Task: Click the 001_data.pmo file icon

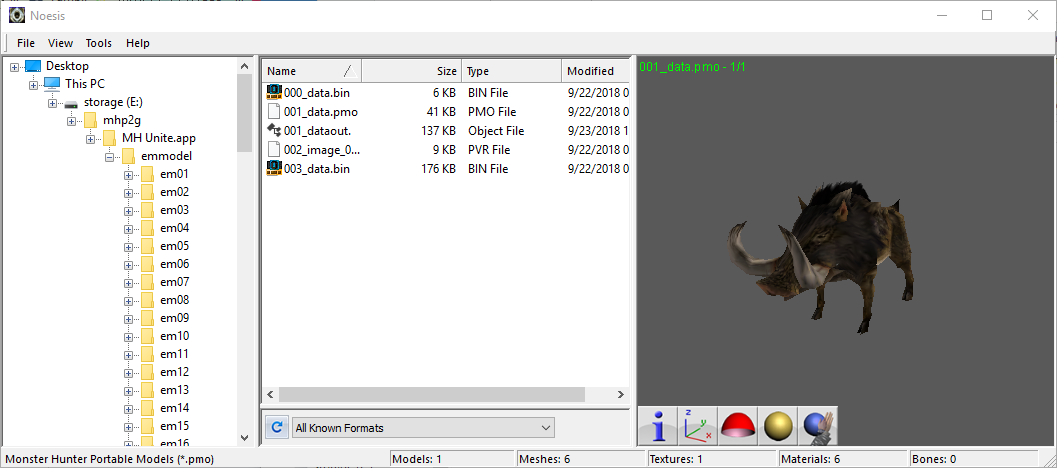Action: click(x=274, y=111)
